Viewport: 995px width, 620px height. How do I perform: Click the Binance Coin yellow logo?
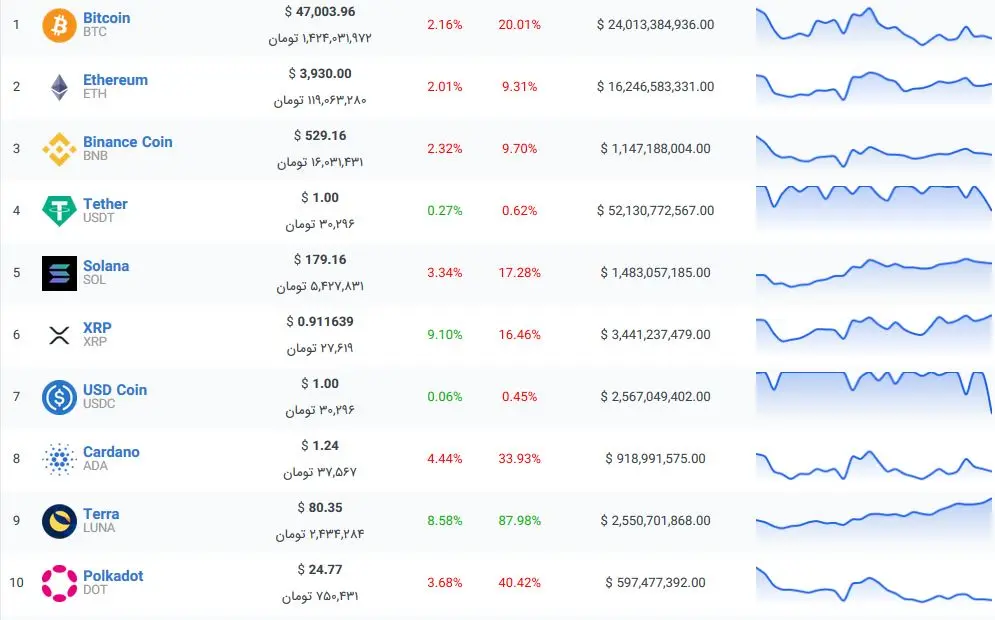coord(59,149)
